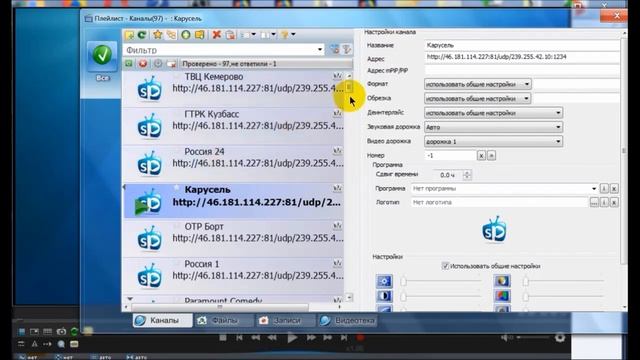The height and width of the screenshot is (360, 640).
Task: Click the gold star favorites icon
Action: pos(158,35)
